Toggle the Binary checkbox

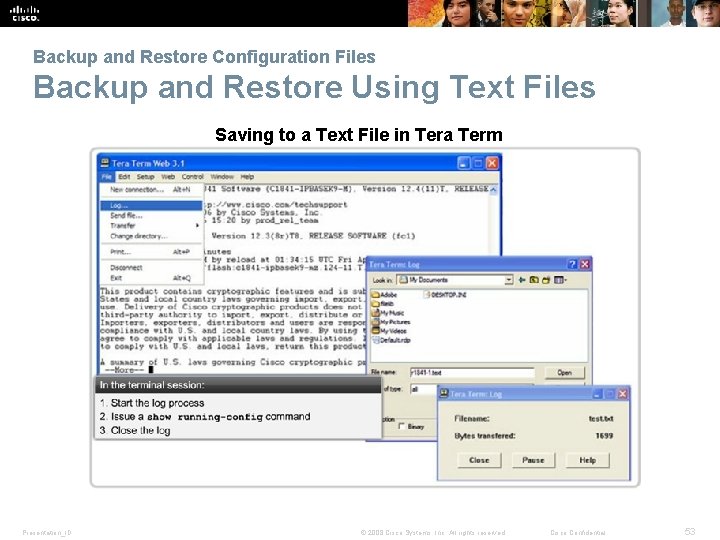point(402,426)
